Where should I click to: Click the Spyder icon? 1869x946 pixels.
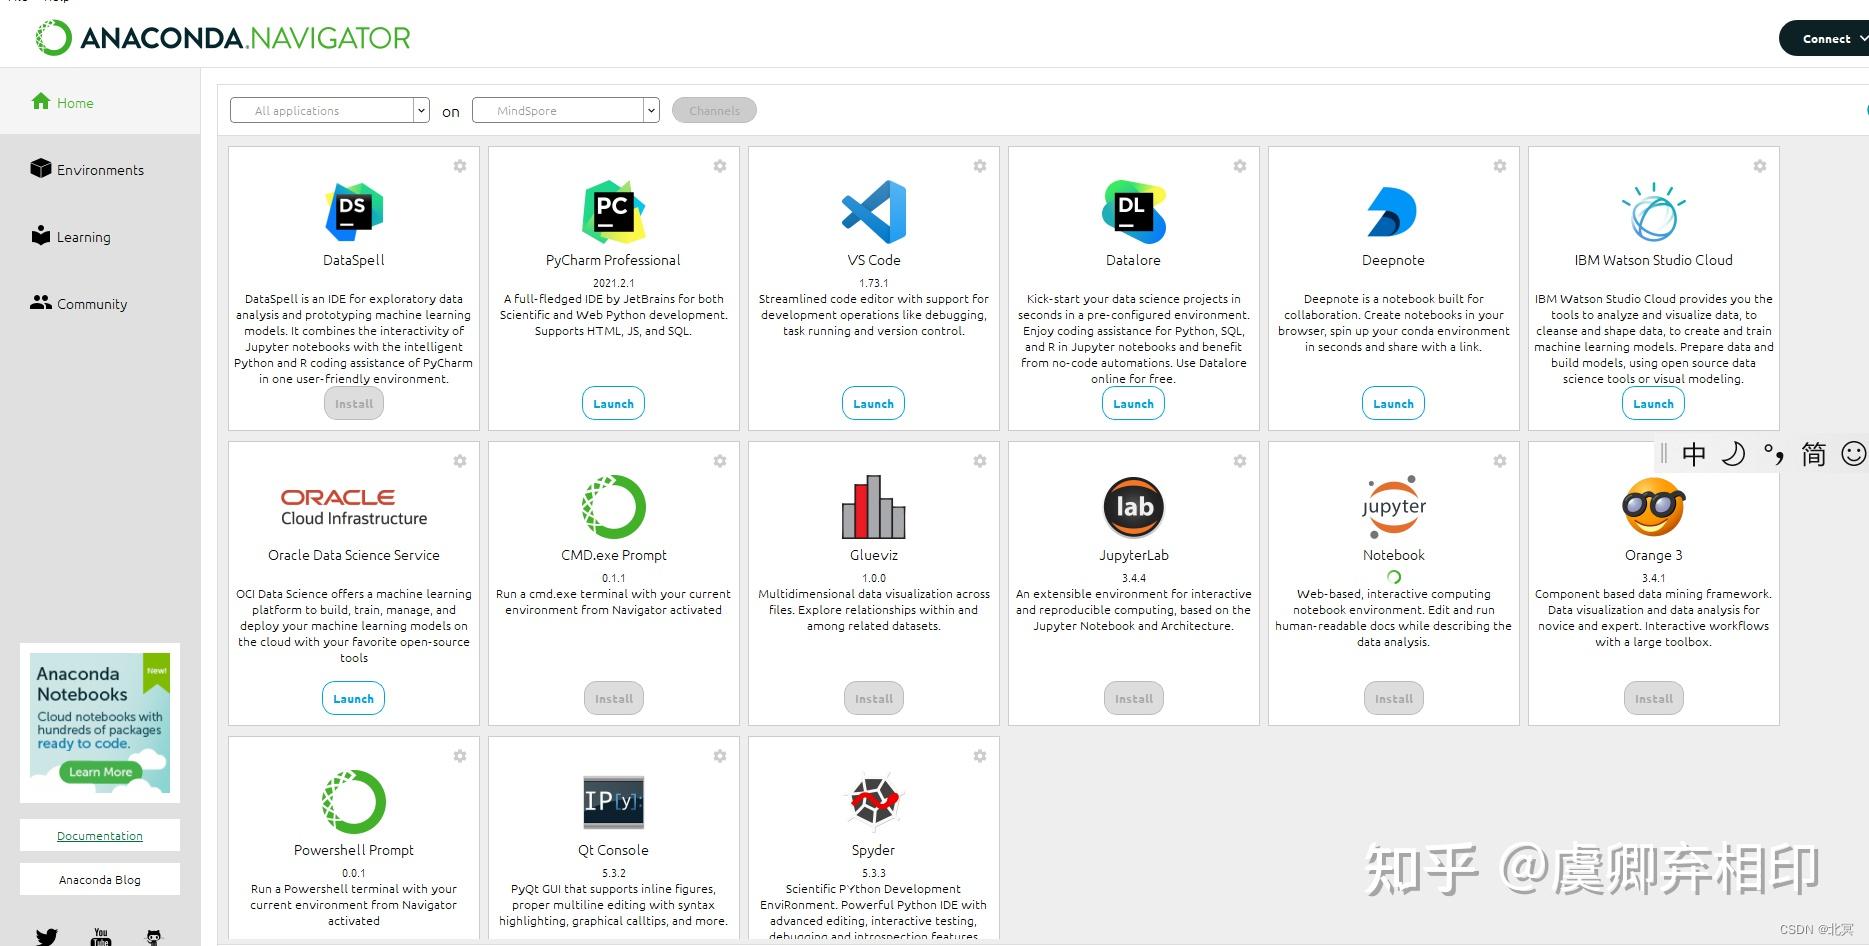click(874, 802)
